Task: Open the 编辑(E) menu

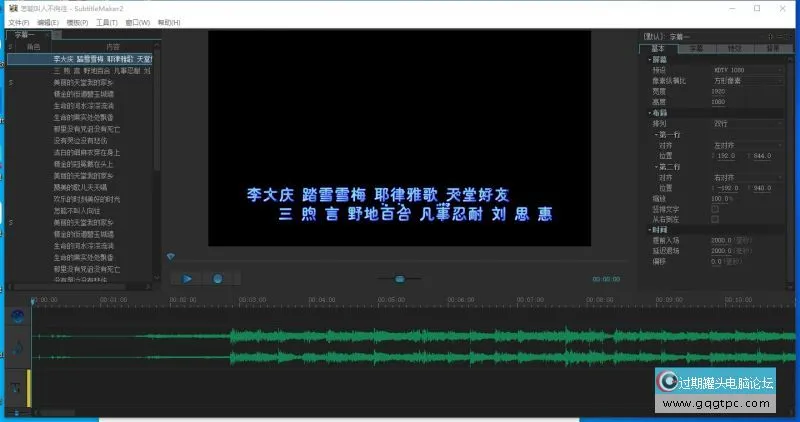Action: pyautogui.click(x=47, y=22)
